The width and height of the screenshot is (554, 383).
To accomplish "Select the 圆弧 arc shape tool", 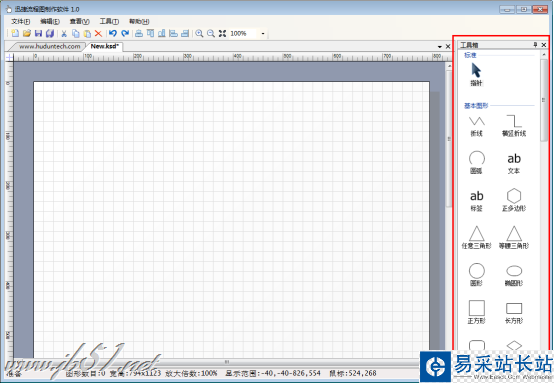I will point(477,163).
